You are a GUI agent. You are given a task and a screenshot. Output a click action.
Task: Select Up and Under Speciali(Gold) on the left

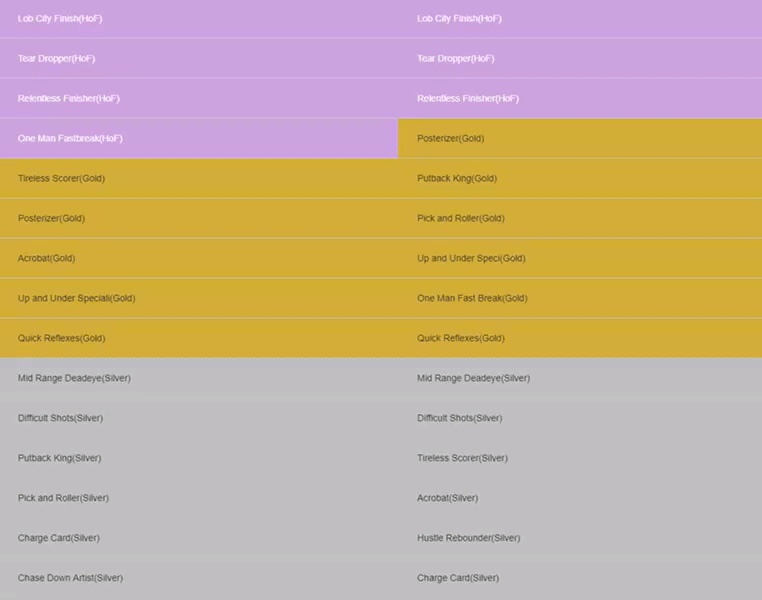click(x=199, y=298)
